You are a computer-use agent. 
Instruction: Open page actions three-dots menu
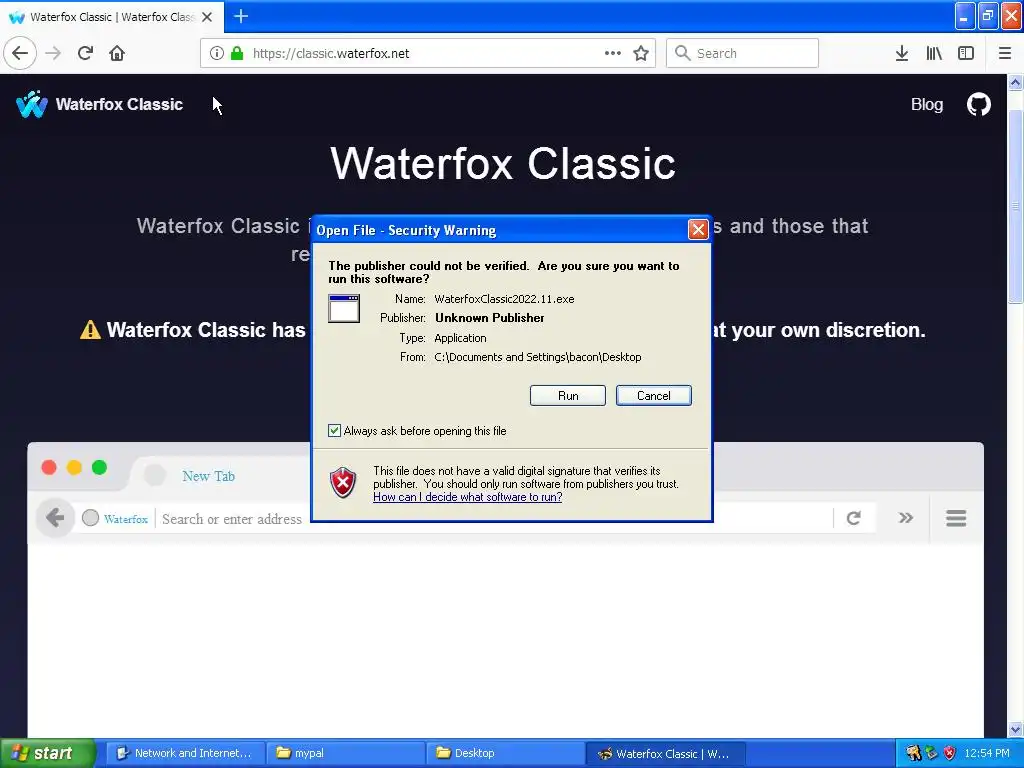coord(613,53)
